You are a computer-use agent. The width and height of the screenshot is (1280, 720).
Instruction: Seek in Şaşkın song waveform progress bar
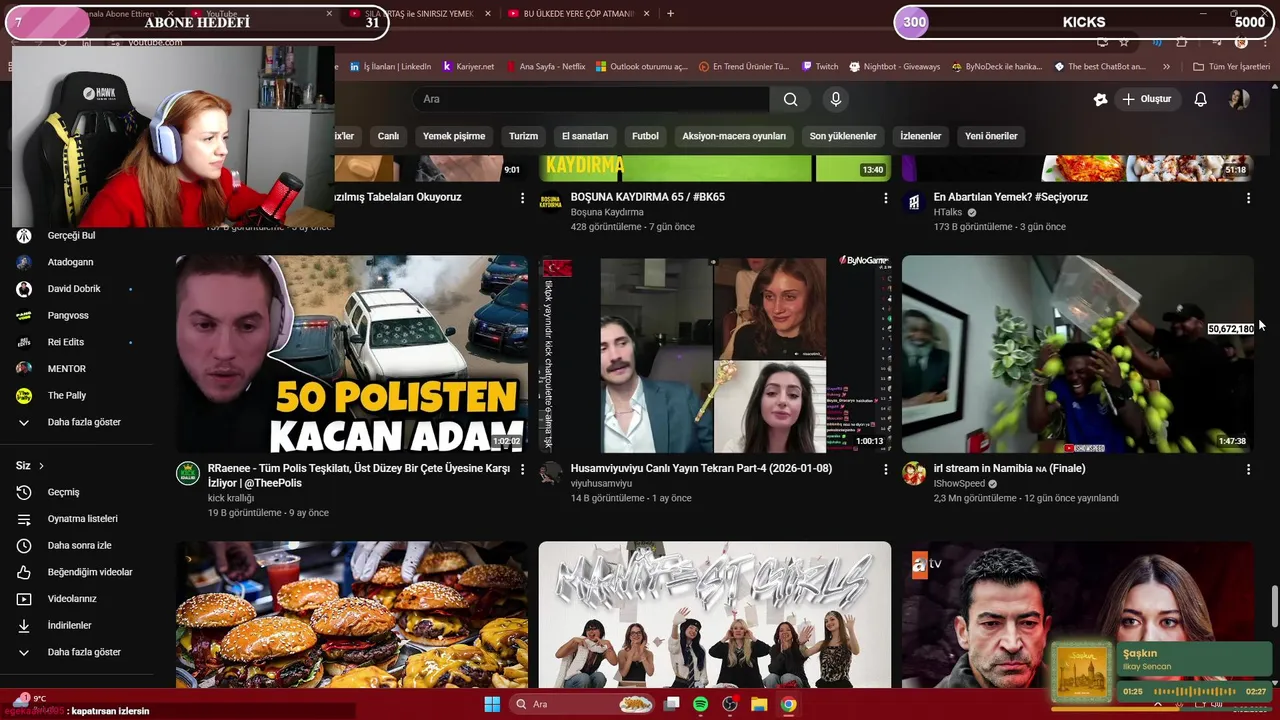[1194, 692]
